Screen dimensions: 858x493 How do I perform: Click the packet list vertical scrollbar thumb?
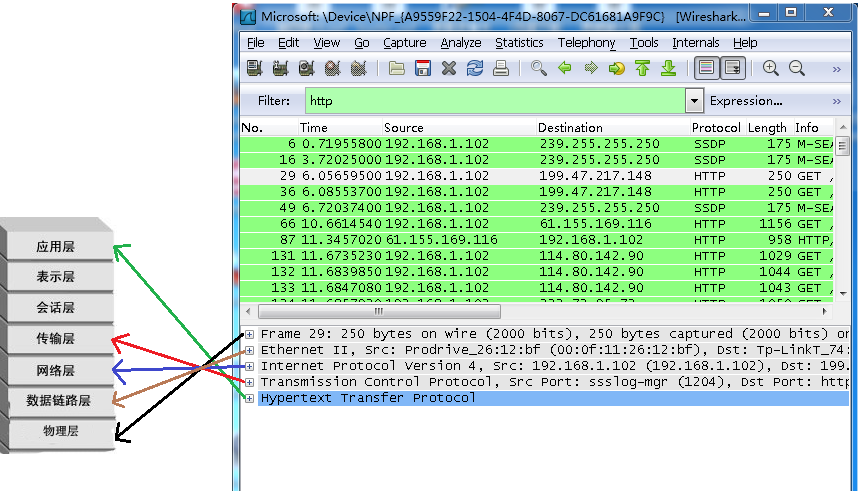(x=843, y=146)
